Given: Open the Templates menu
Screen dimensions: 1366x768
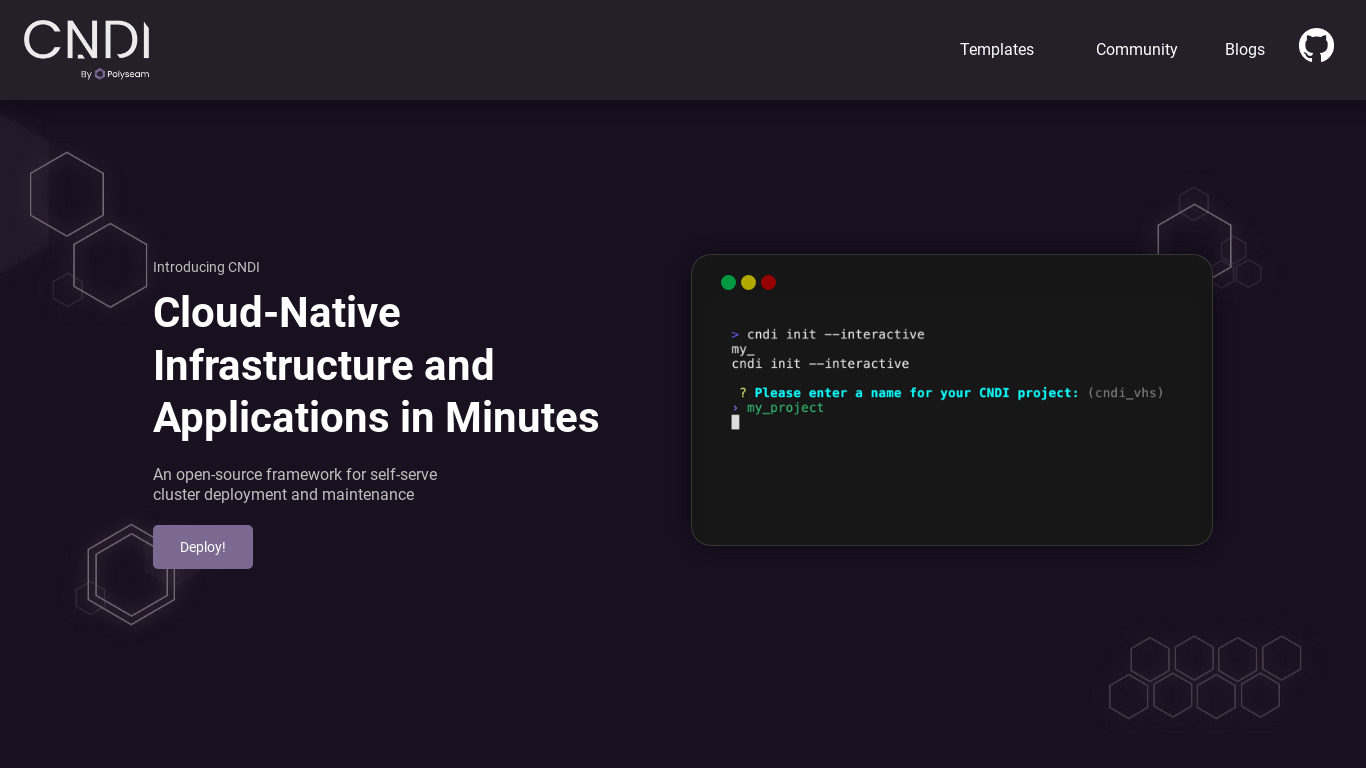Looking at the screenshot, I should [997, 49].
